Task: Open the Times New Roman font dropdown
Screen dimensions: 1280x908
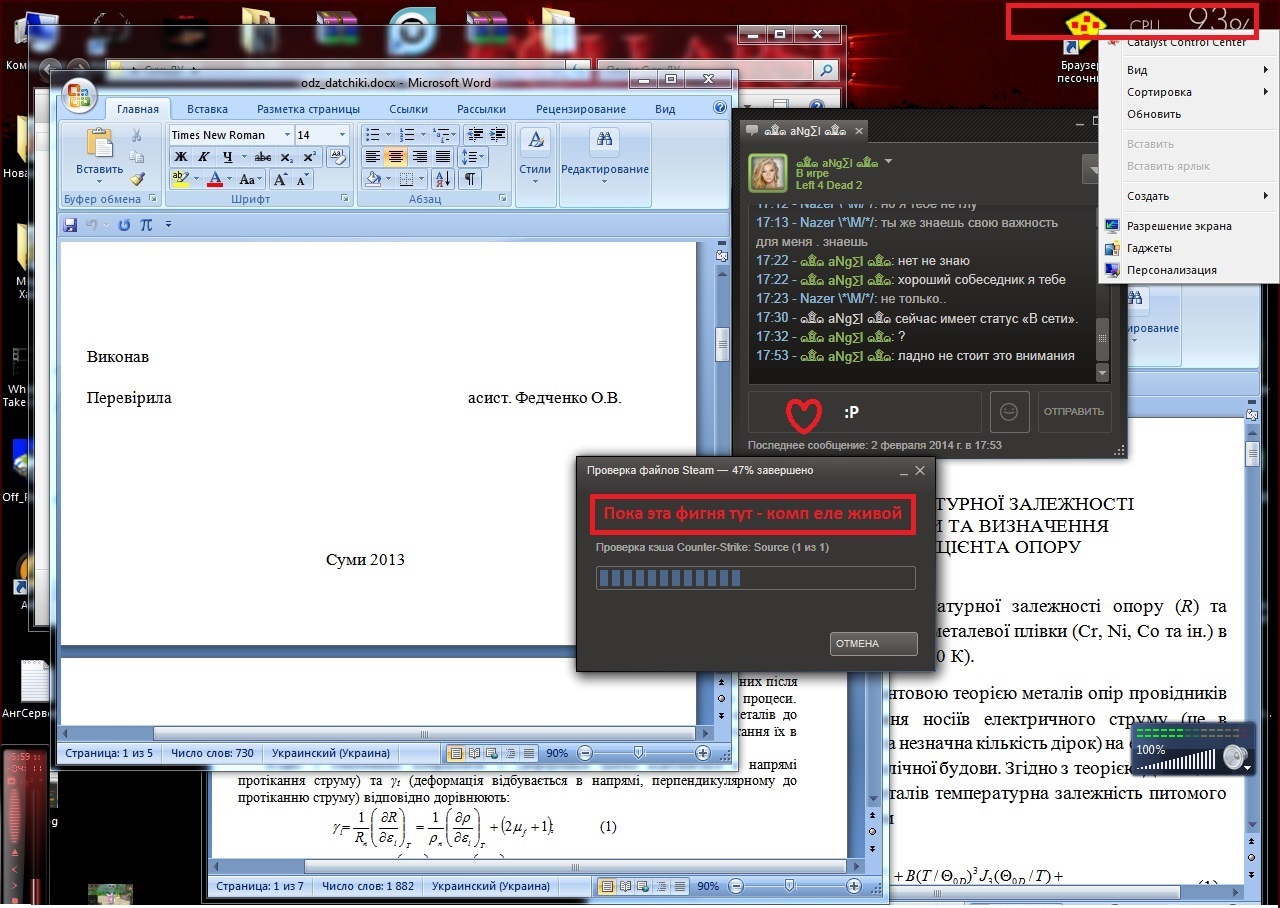Action: click(287, 135)
